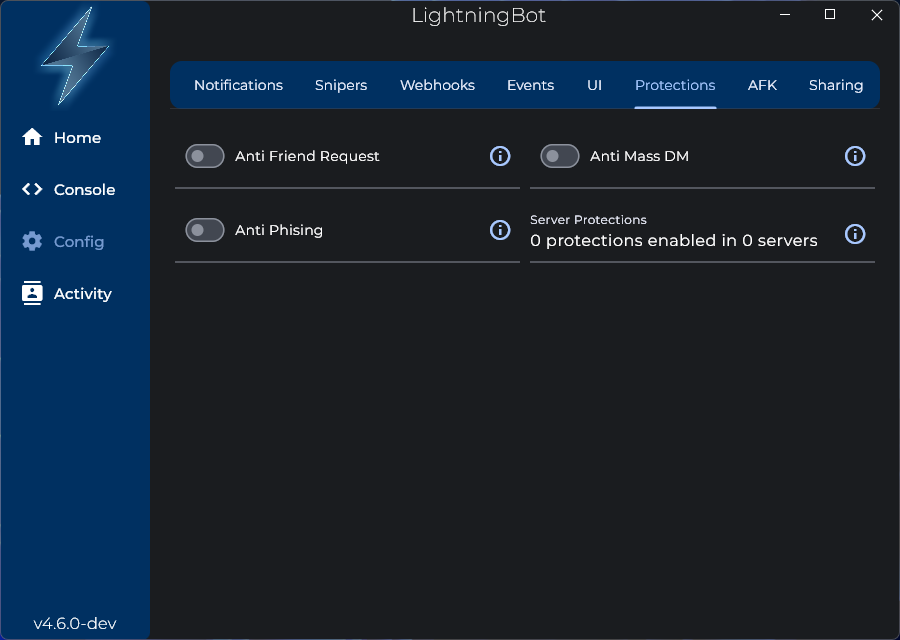This screenshot has height=640, width=900.
Task: Select the Webhooks tab
Action: click(437, 85)
